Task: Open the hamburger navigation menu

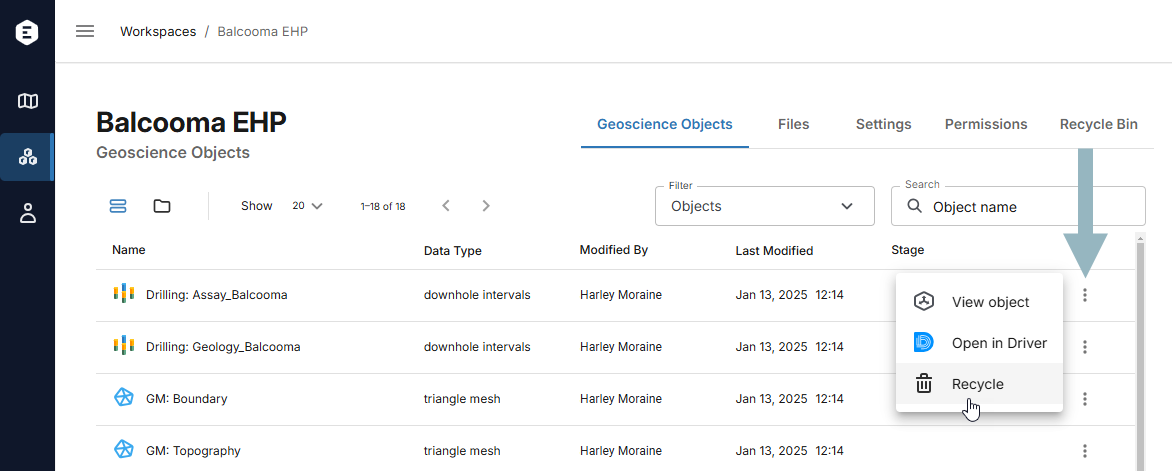Action: (85, 31)
